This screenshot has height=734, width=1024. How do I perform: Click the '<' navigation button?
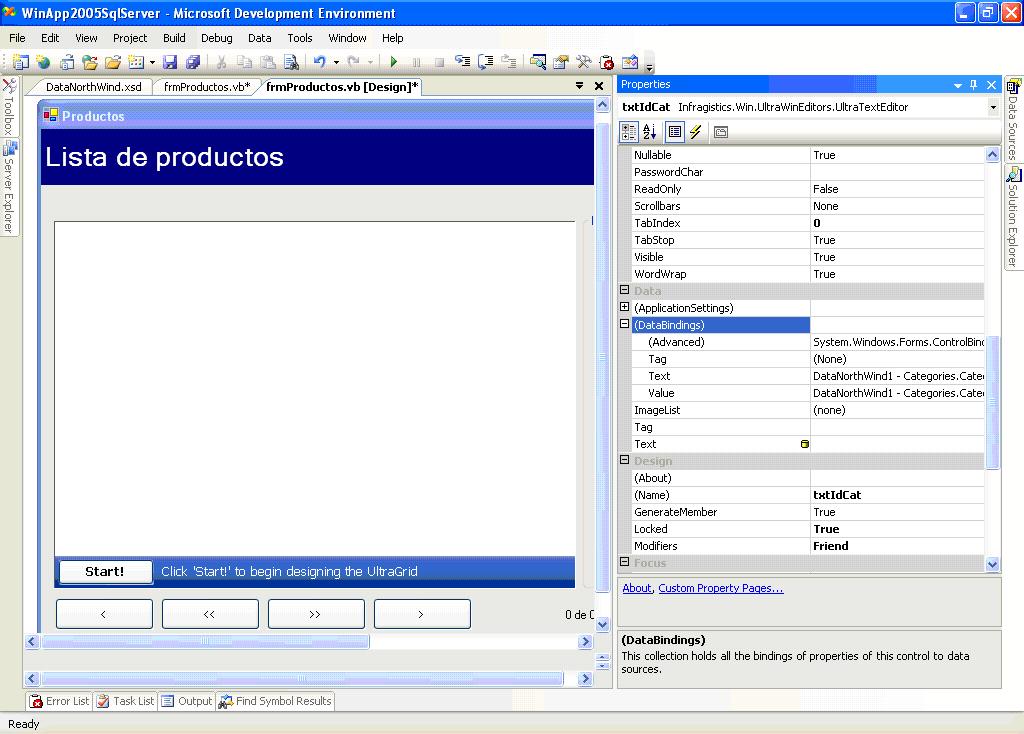104,614
